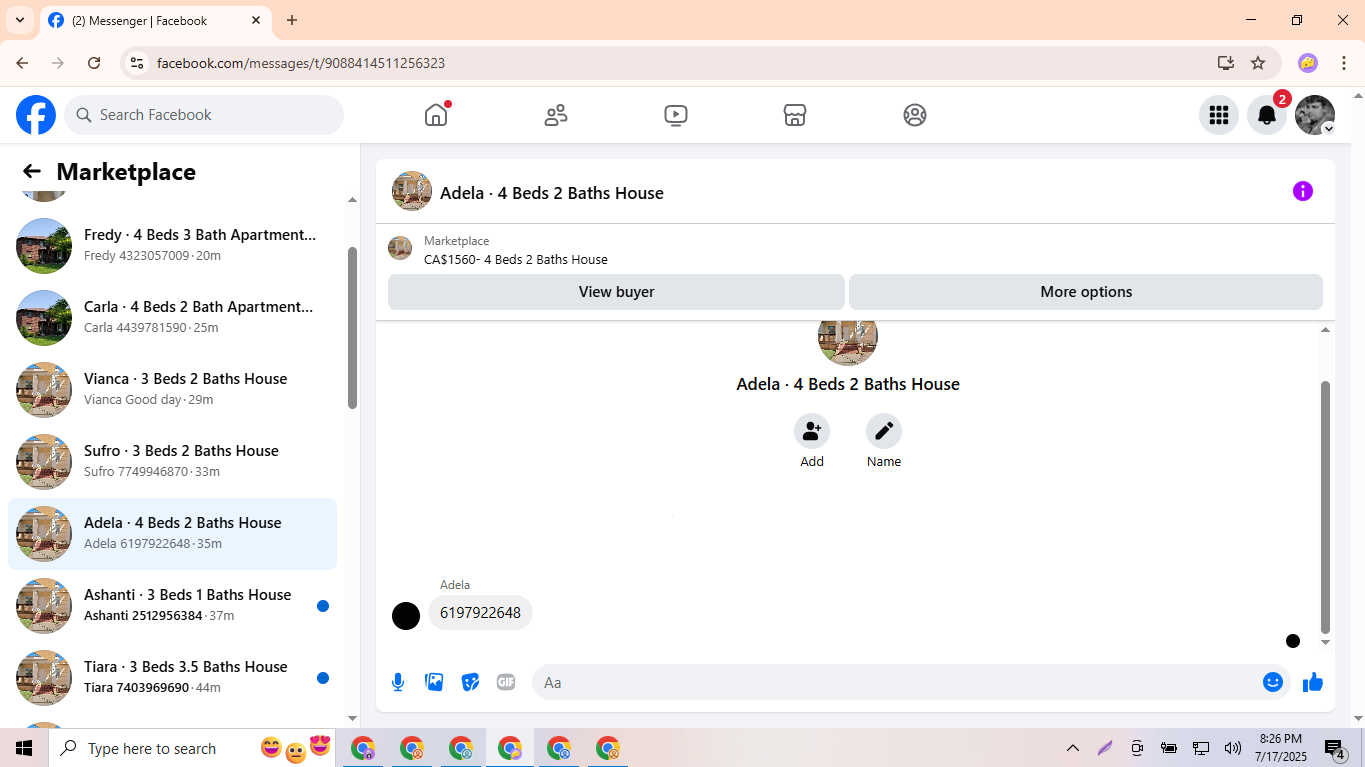Select the Messenger Facebook browser tab
Image resolution: width=1365 pixels, height=767 pixels.
[x=154, y=20]
